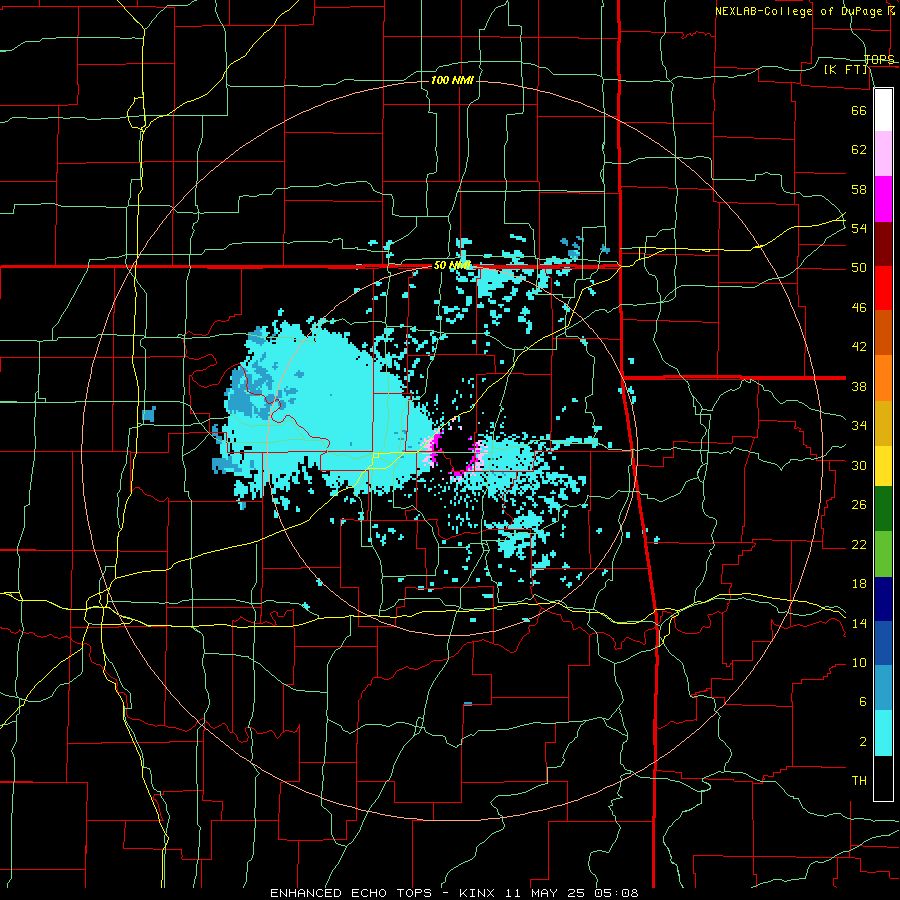The height and width of the screenshot is (900, 900).
Task: Click the dark orange 46 legend swatch
Action: (x=883, y=332)
